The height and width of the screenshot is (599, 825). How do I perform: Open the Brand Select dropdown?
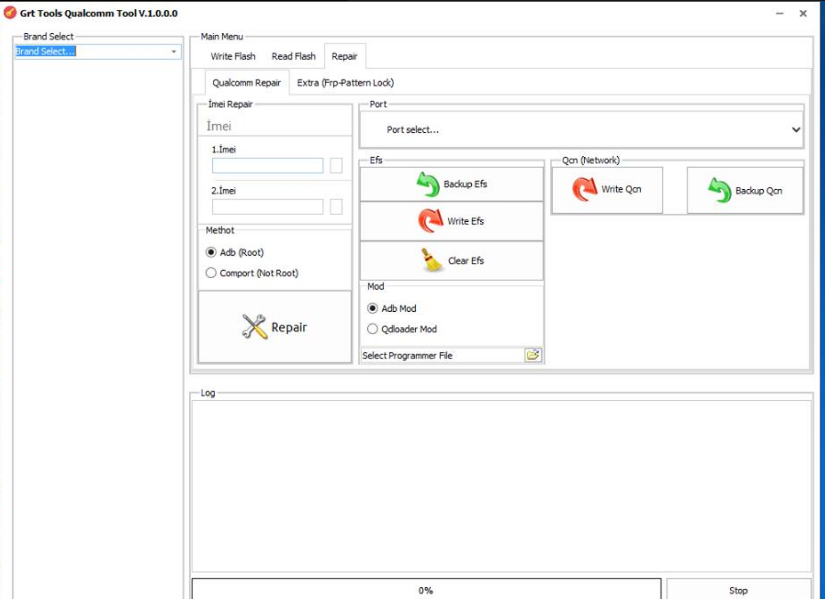coord(98,52)
